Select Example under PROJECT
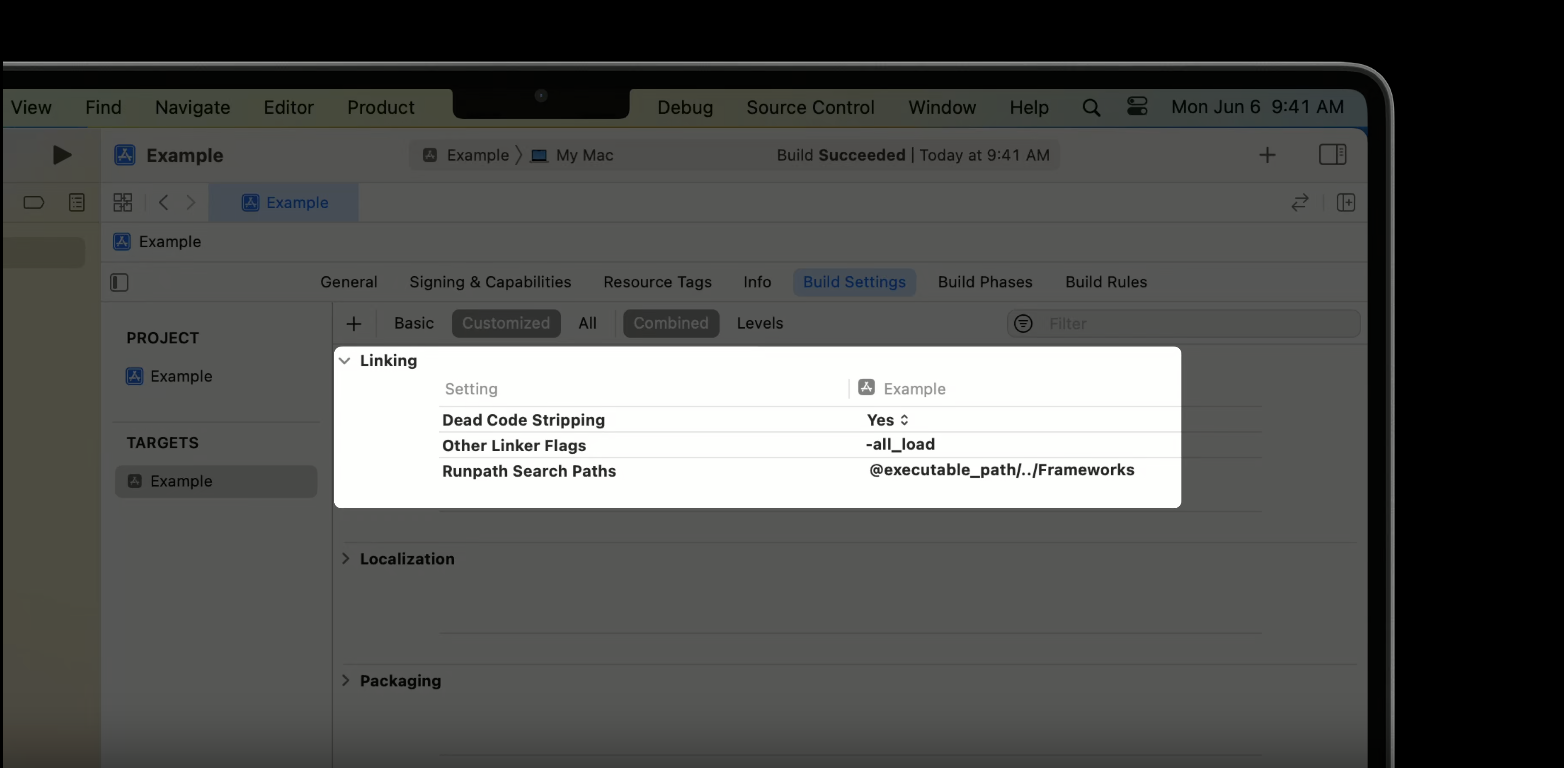The height and width of the screenshot is (768, 1564). [181, 376]
